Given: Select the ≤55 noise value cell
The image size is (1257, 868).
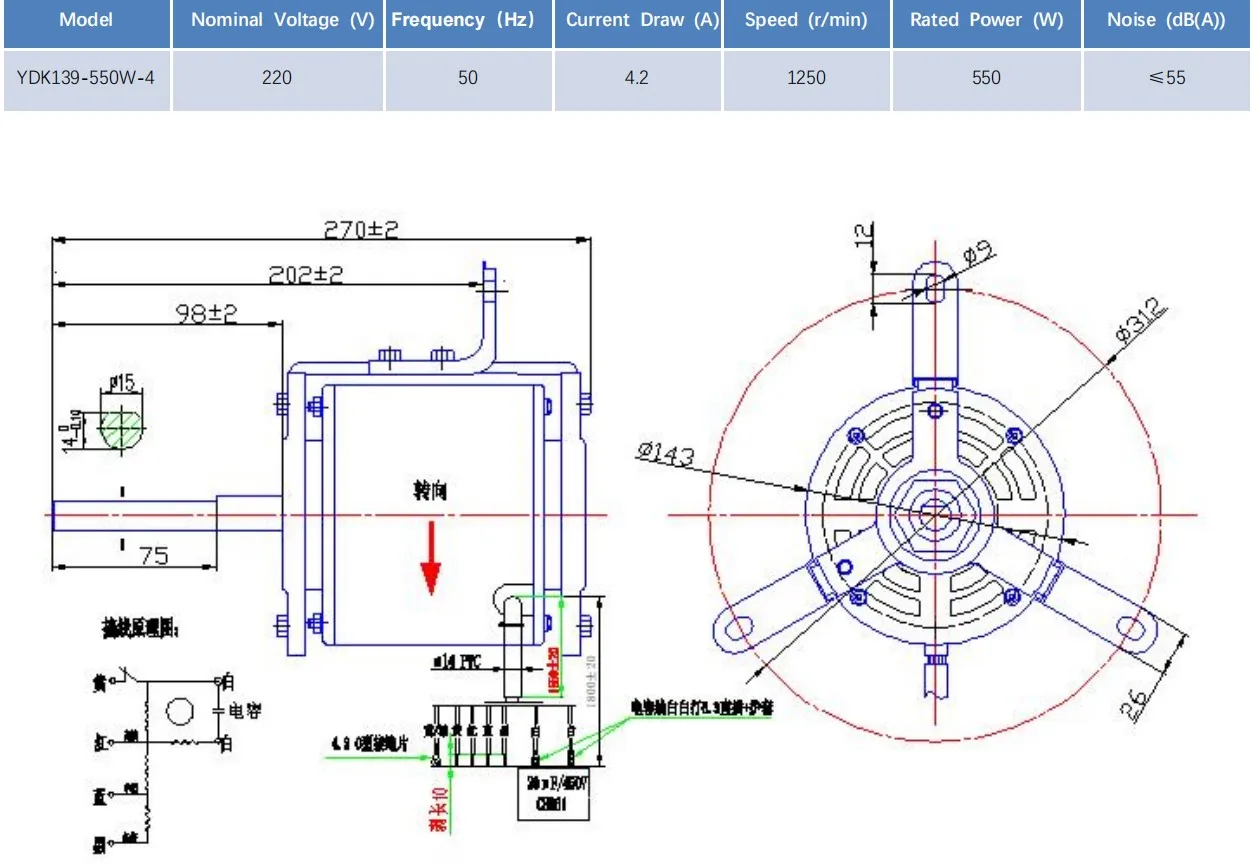Looking at the screenshot, I should [1167, 78].
